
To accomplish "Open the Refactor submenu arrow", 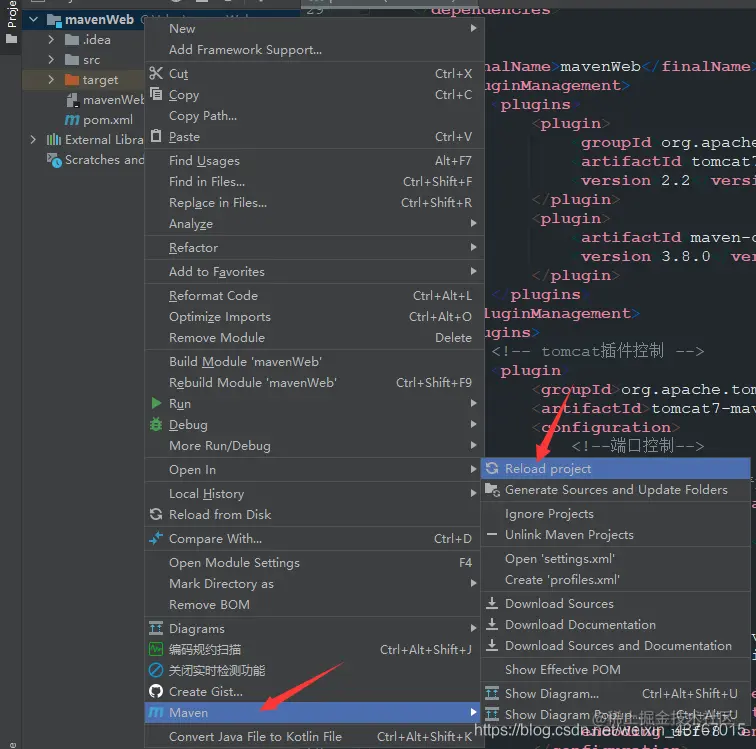I will point(473,247).
